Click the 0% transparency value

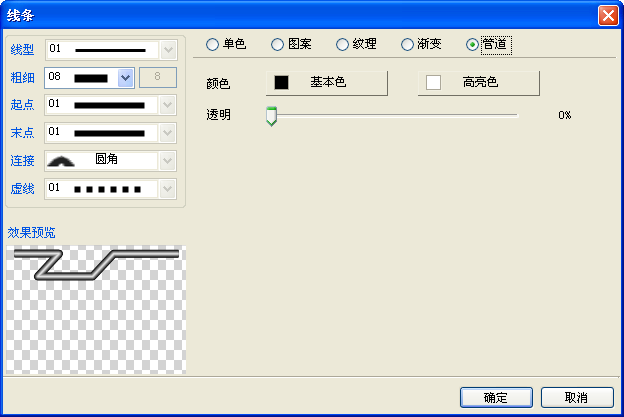point(565,115)
